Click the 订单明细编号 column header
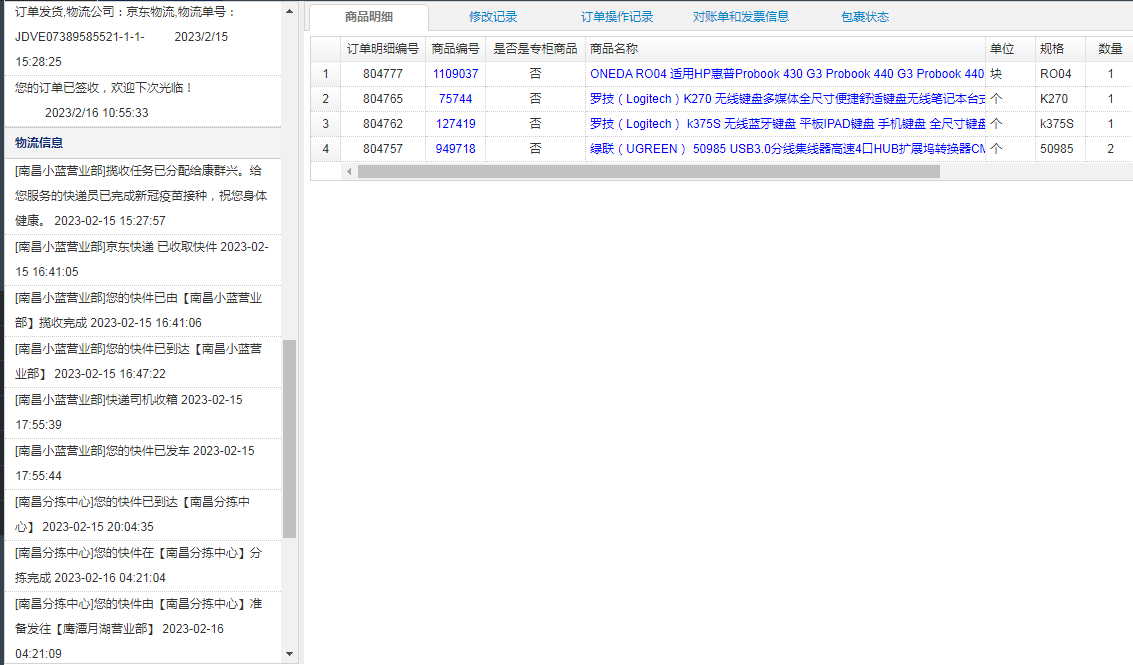The width and height of the screenshot is (1133, 665). point(383,48)
